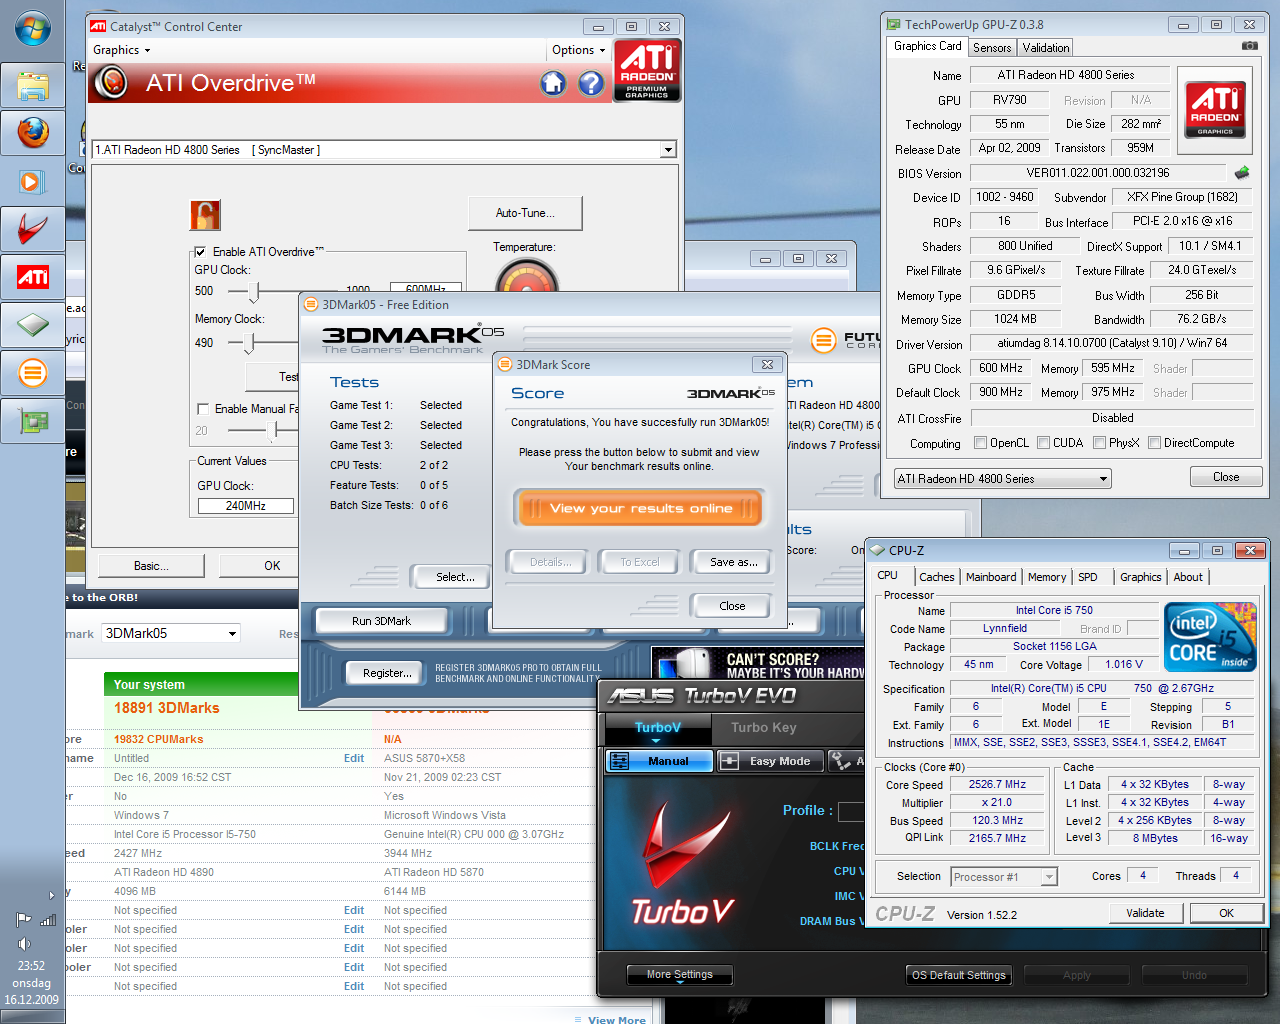The width and height of the screenshot is (1280, 1024).
Task: Open GPU-Z graphics card dropdown
Action: [1003, 479]
